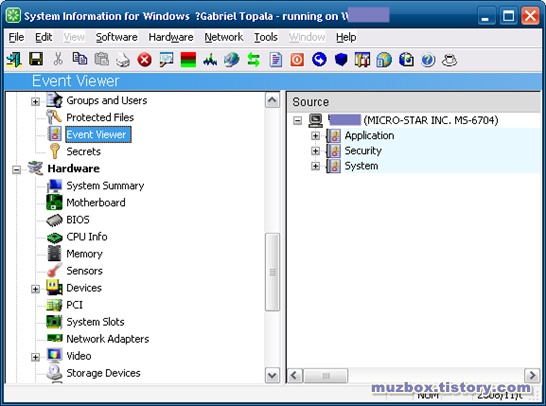
Task: Click the globe network toolbar icon
Action: (232, 60)
